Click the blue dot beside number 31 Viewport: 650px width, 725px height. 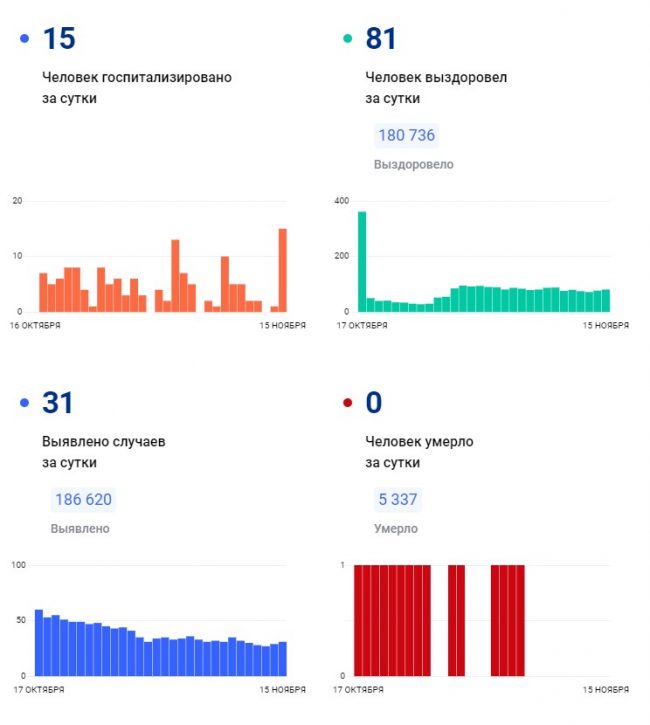[24, 403]
